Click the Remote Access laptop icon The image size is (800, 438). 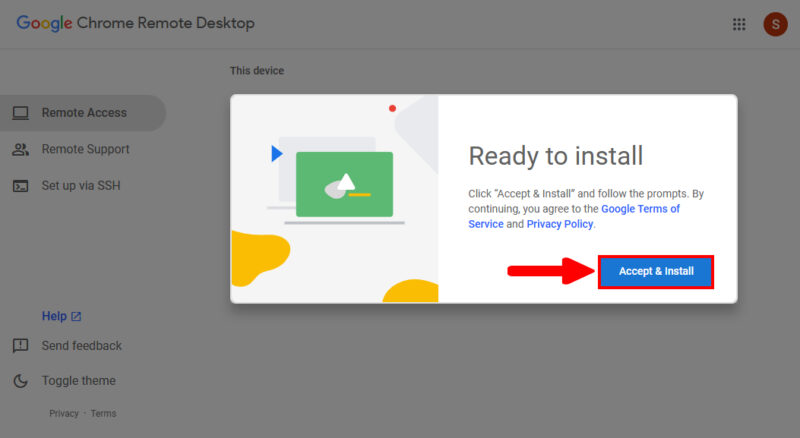20,113
